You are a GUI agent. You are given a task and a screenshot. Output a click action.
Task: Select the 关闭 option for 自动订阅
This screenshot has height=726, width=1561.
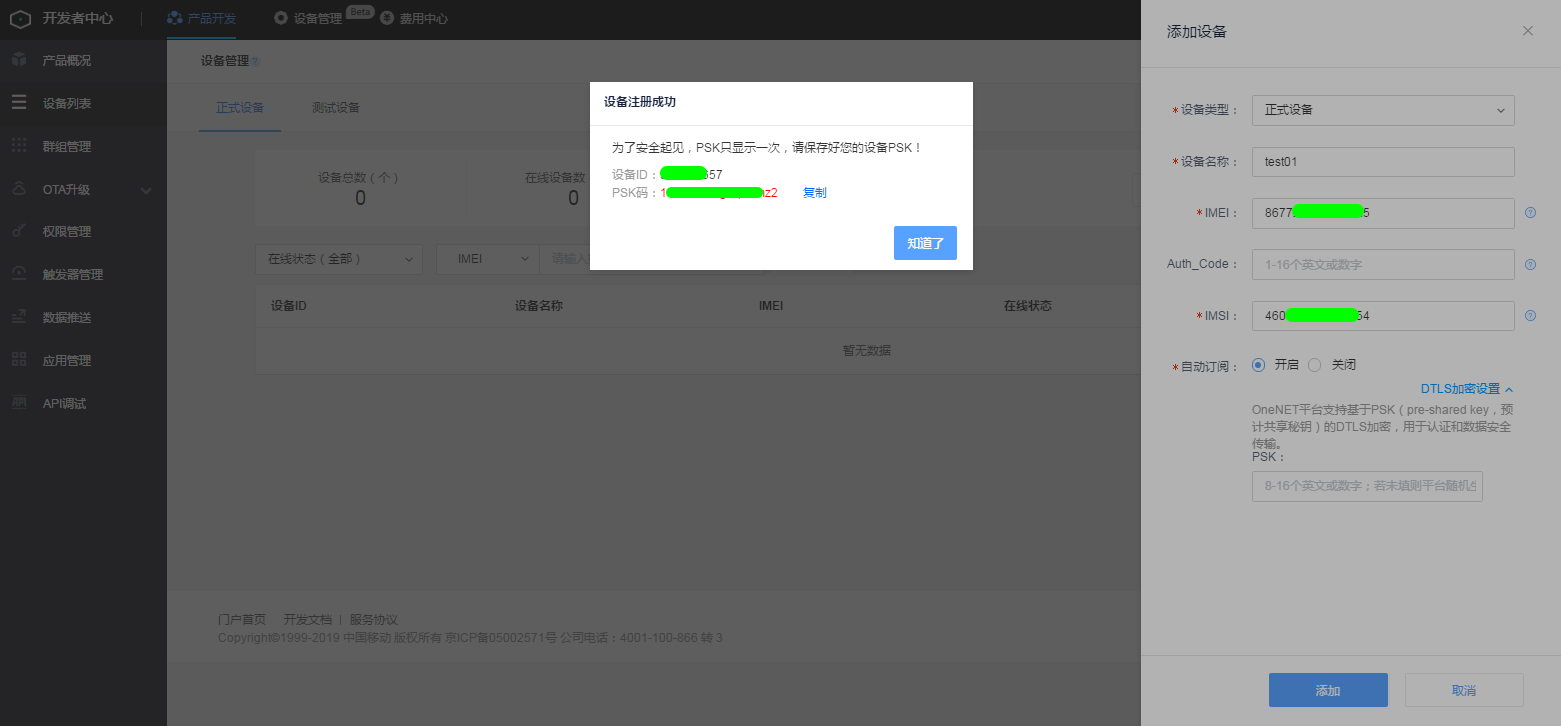[x=1314, y=364]
